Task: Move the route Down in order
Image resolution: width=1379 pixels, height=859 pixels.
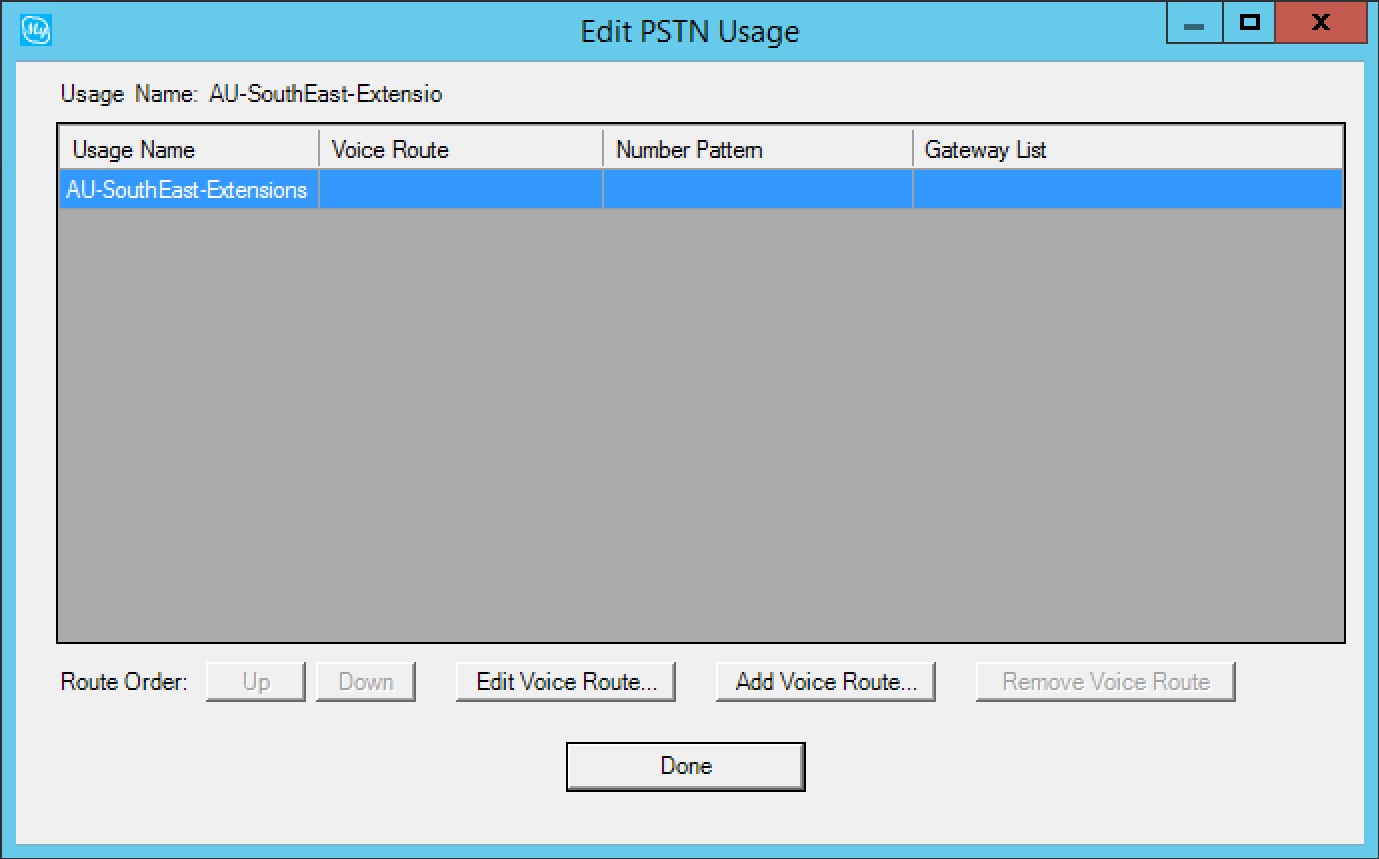Action: (366, 682)
